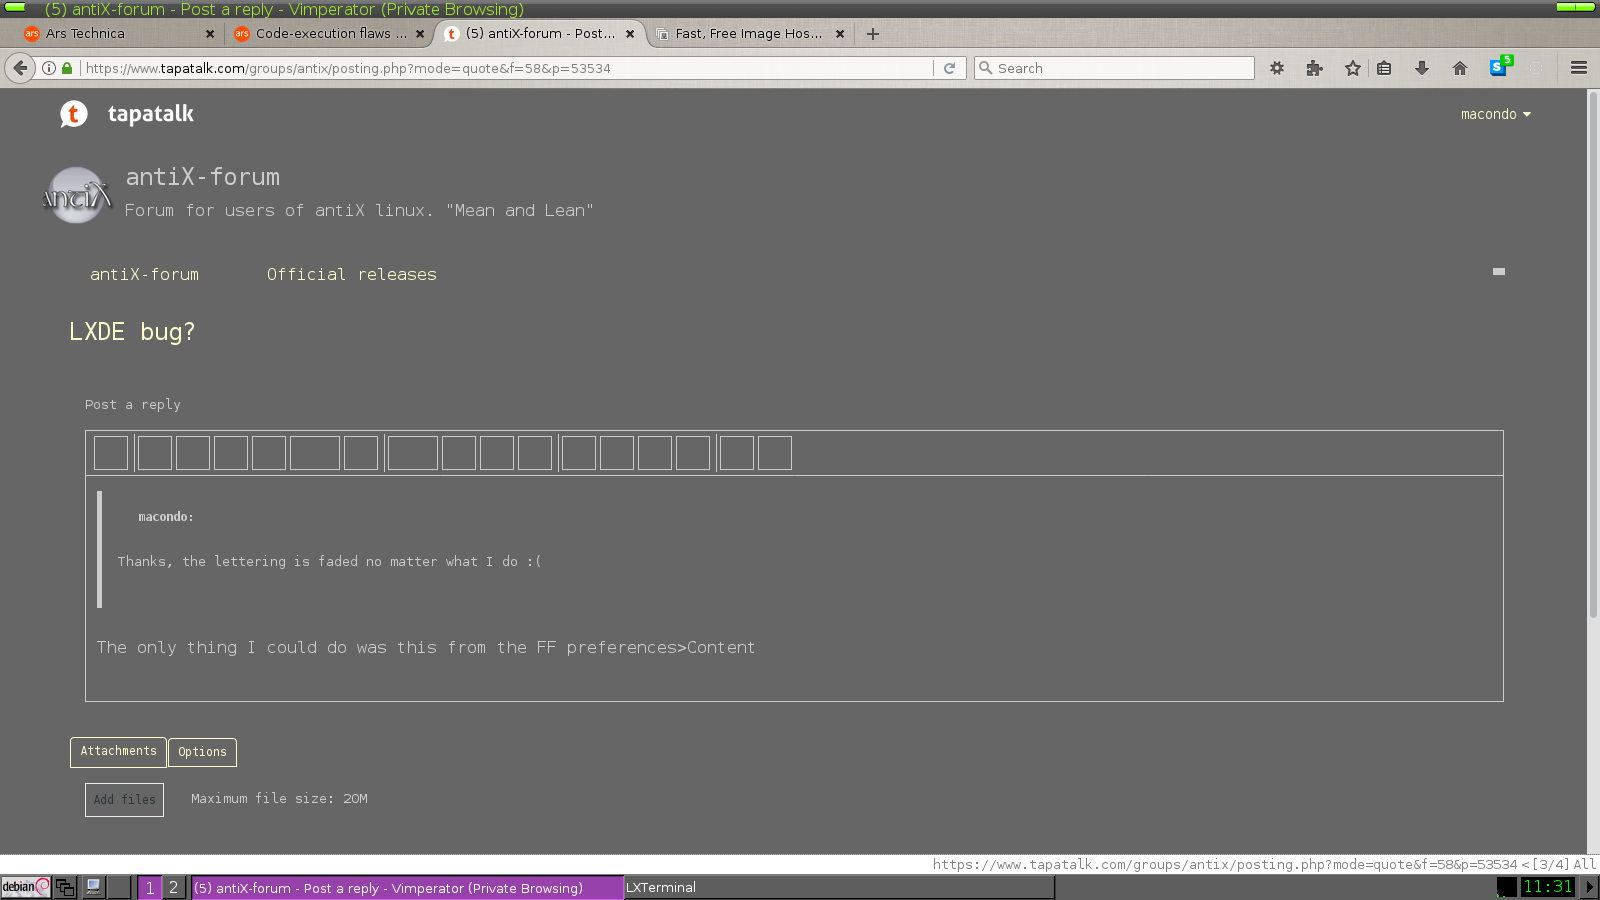The height and width of the screenshot is (900, 1600).
Task: Click in the reply message text area
Action: (x=794, y=588)
